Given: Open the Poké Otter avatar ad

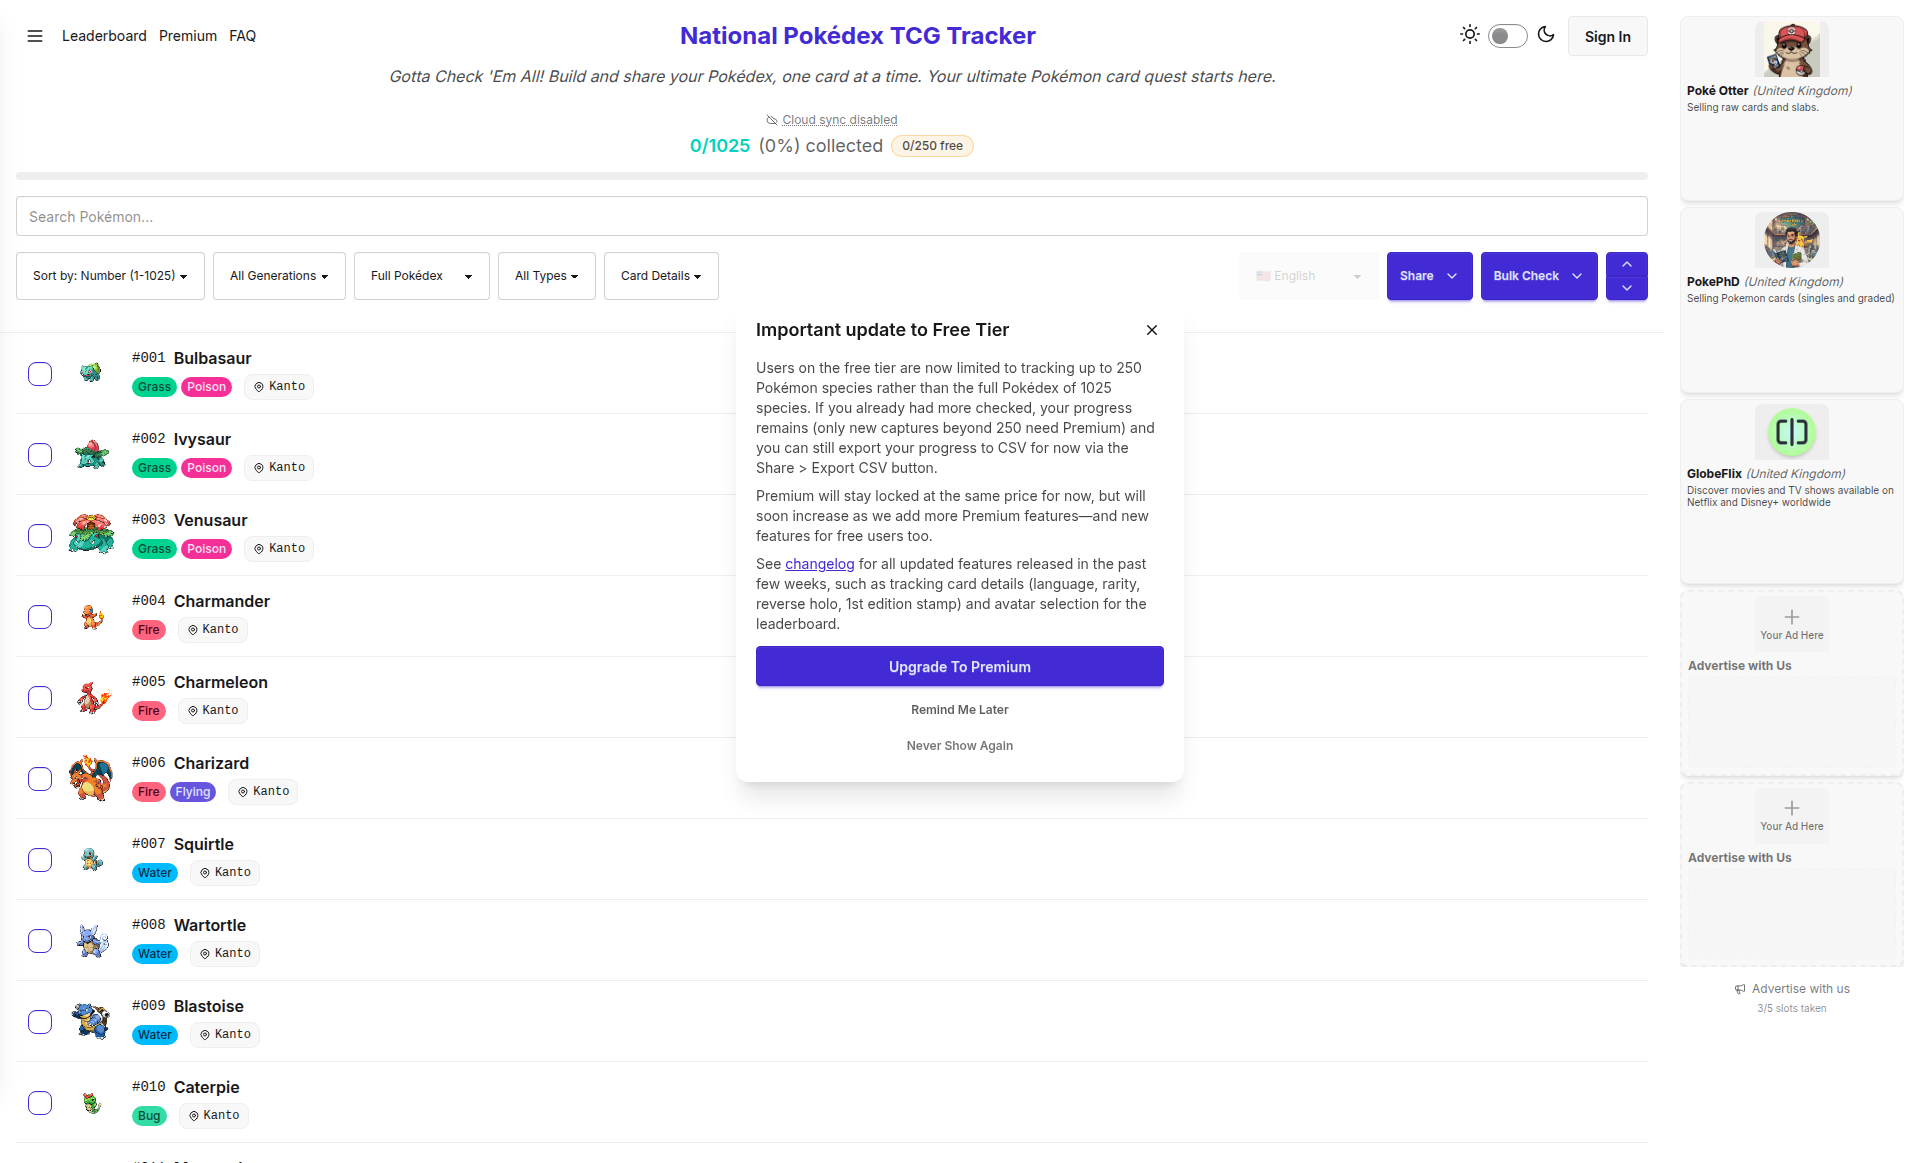Looking at the screenshot, I should click(1792, 48).
